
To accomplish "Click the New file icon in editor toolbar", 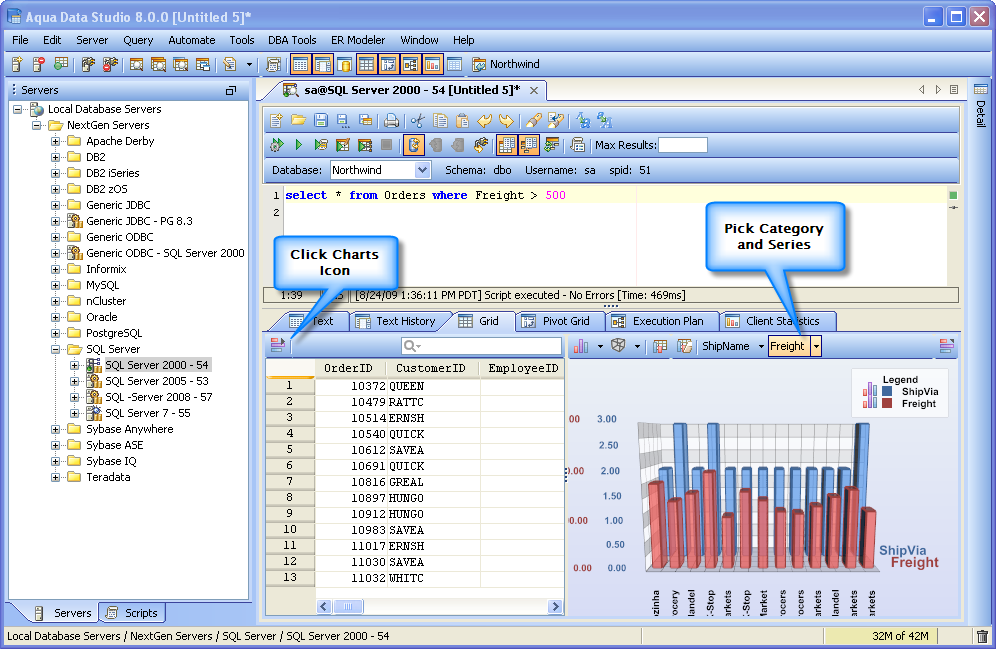I will point(276,121).
